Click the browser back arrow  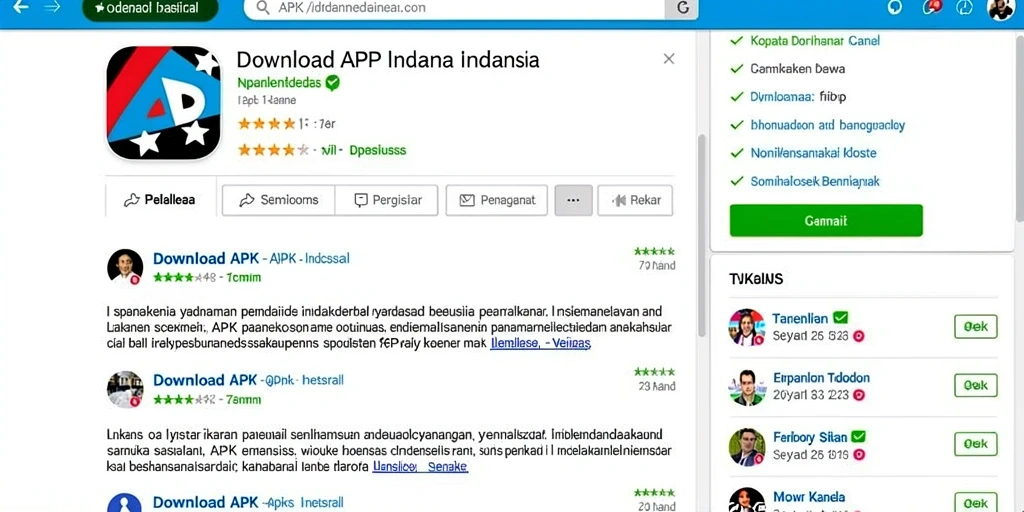coord(20,8)
